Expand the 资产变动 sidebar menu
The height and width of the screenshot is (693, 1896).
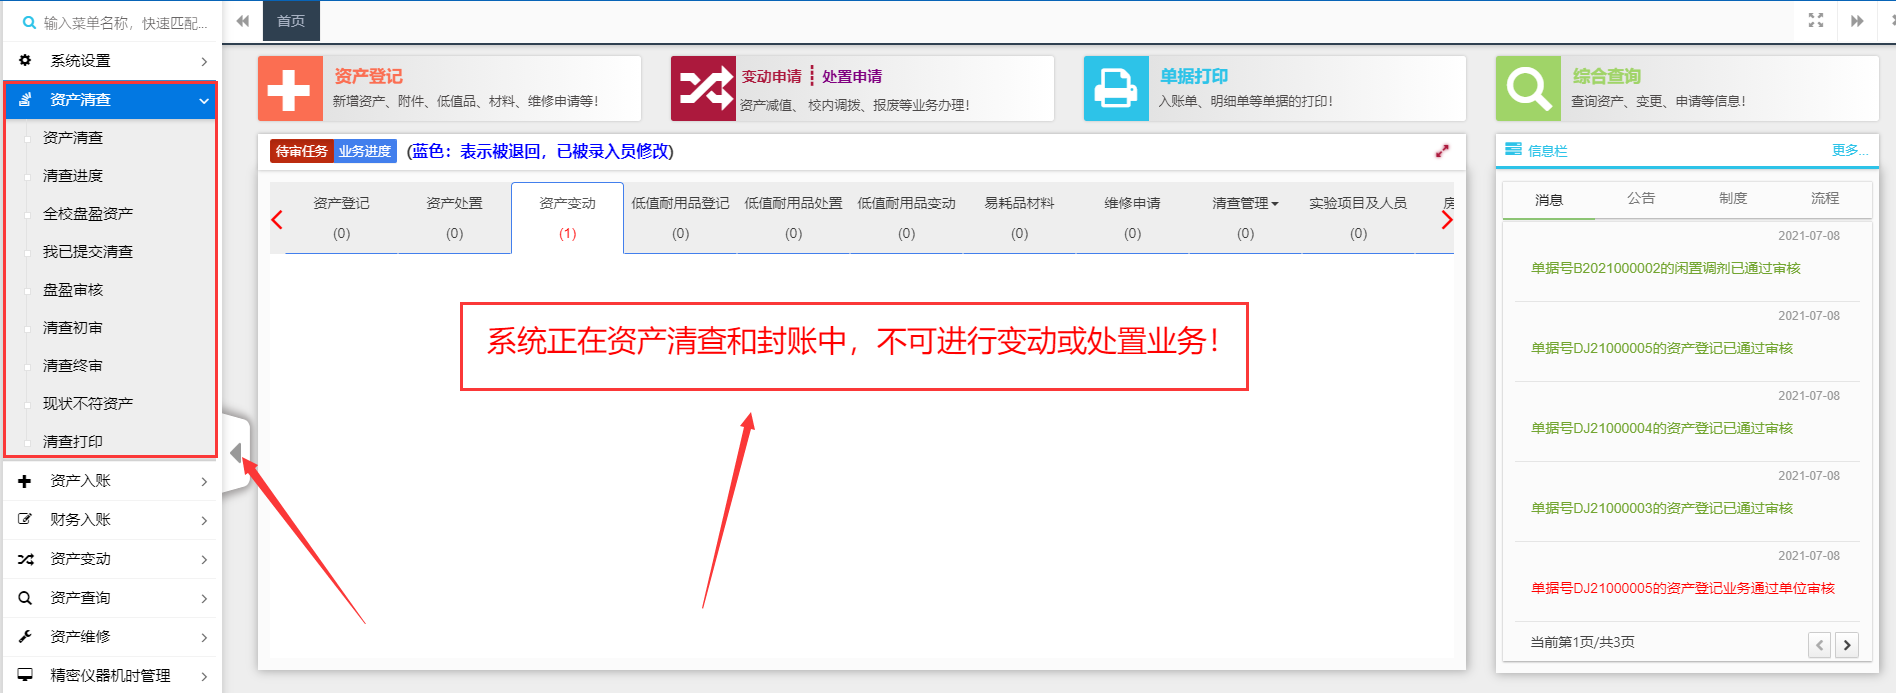point(111,558)
